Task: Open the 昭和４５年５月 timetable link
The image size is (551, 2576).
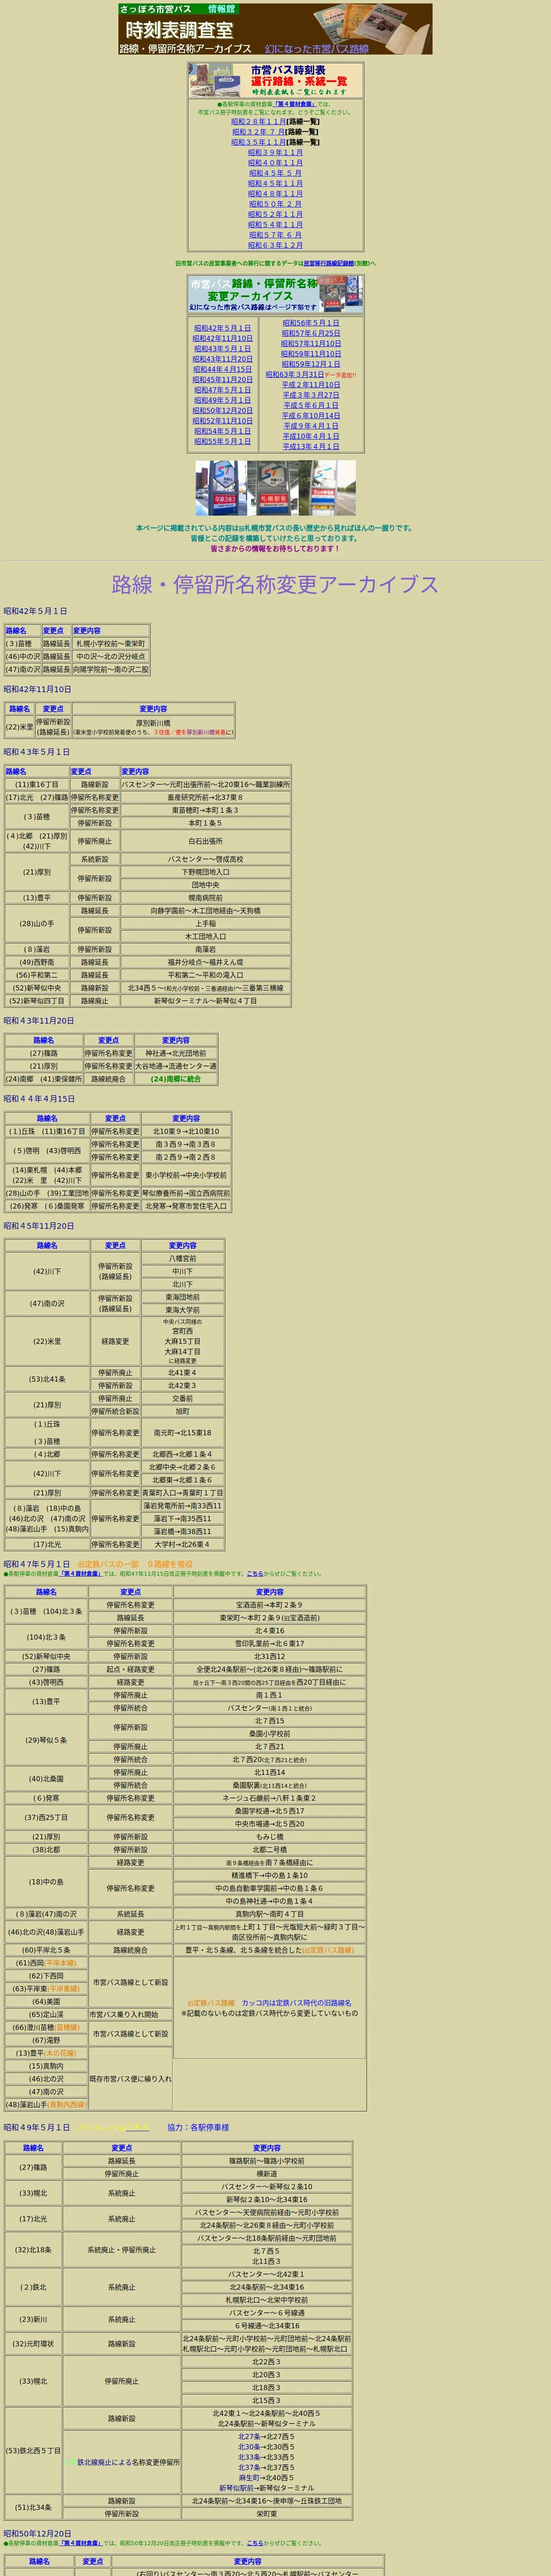Action: pyautogui.click(x=275, y=173)
